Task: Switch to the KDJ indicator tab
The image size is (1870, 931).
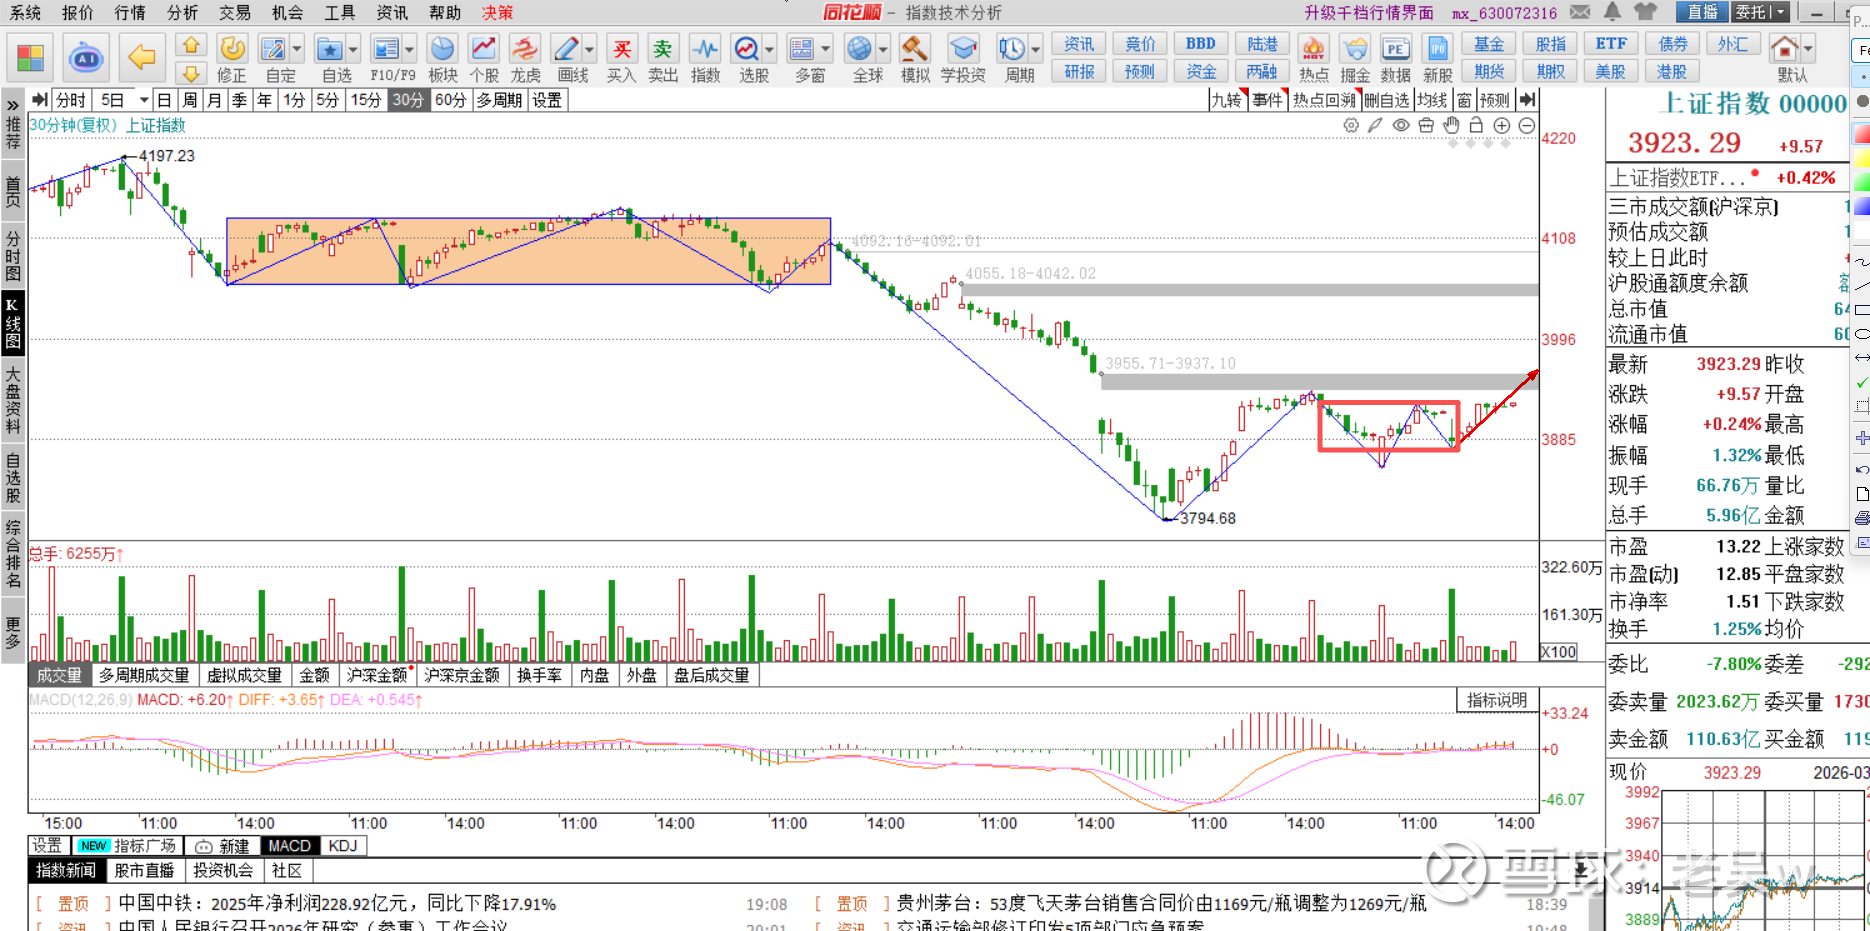Action: click(x=343, y=846)
